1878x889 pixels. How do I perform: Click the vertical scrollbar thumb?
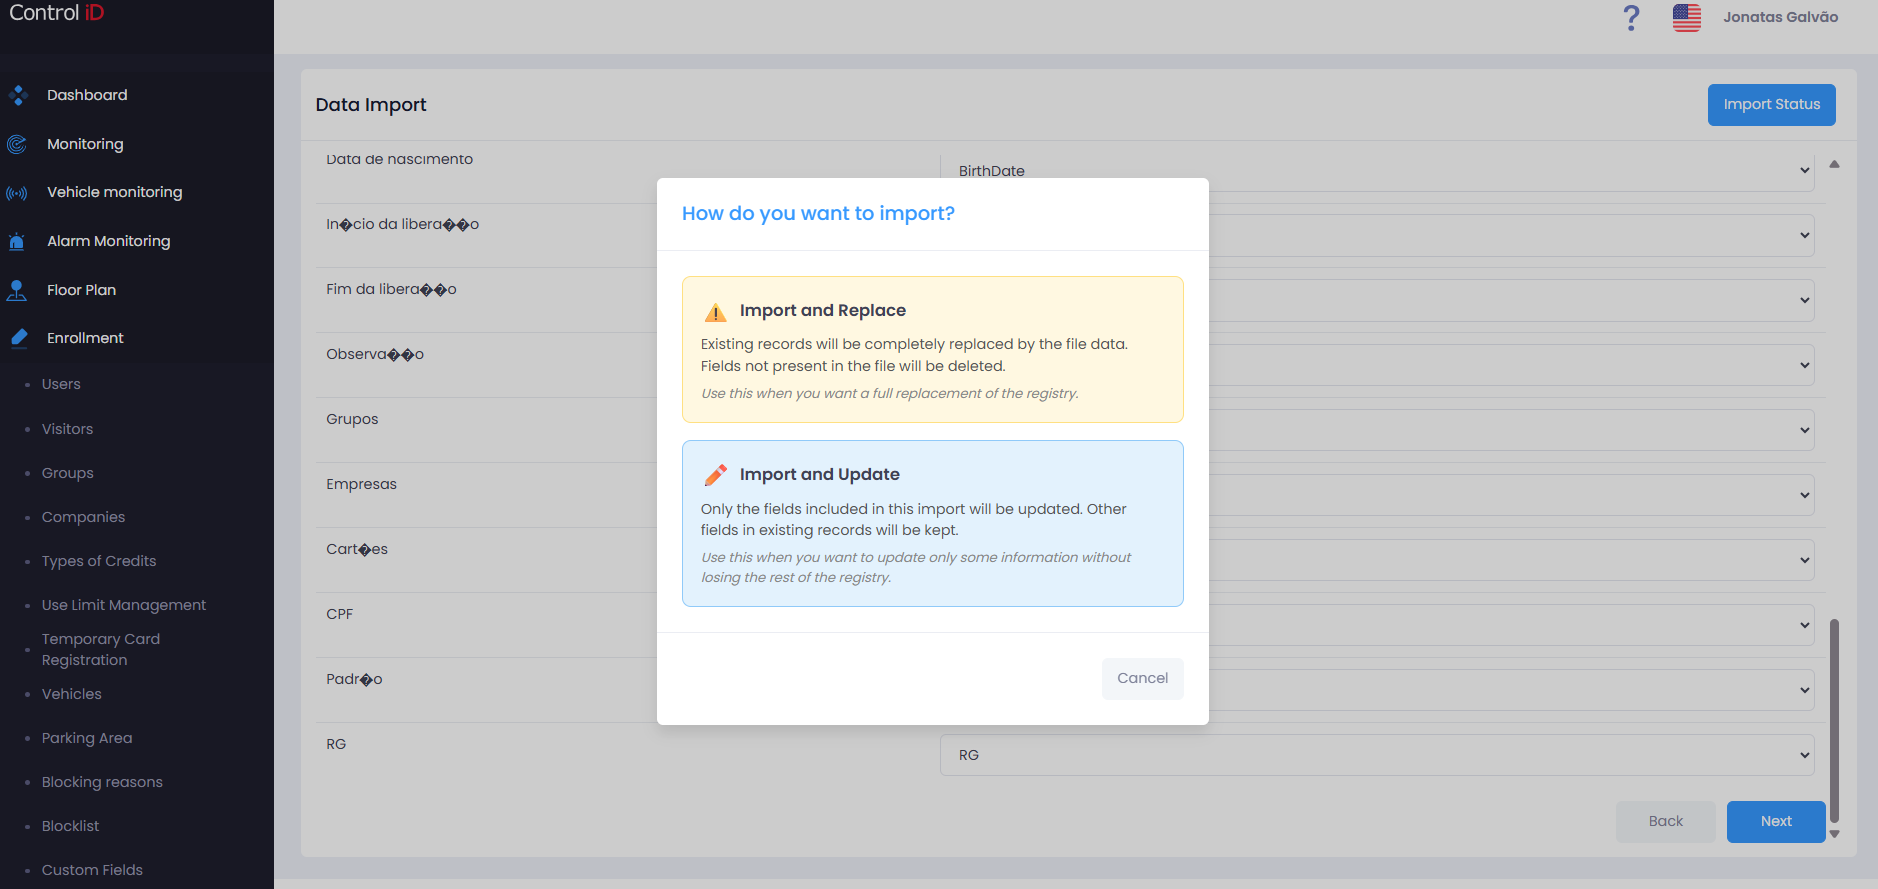click(x=1834, y=720)
